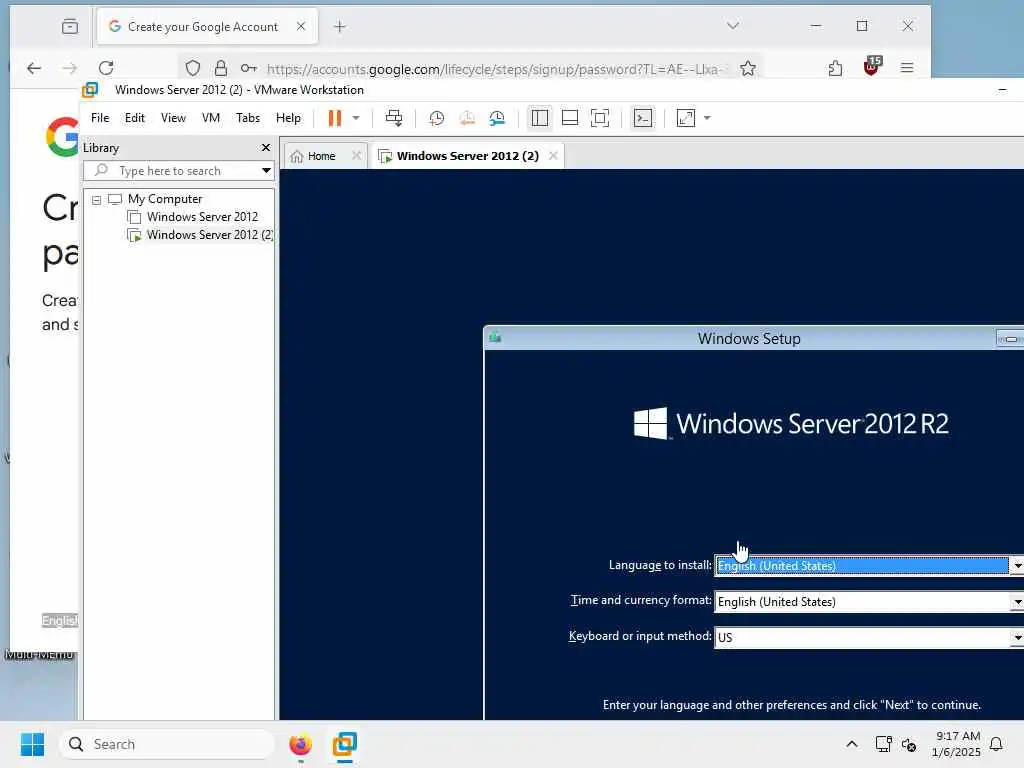Click the uBlock Origin extension icon
Screen dimensions: 1024x768
[872, 66]
